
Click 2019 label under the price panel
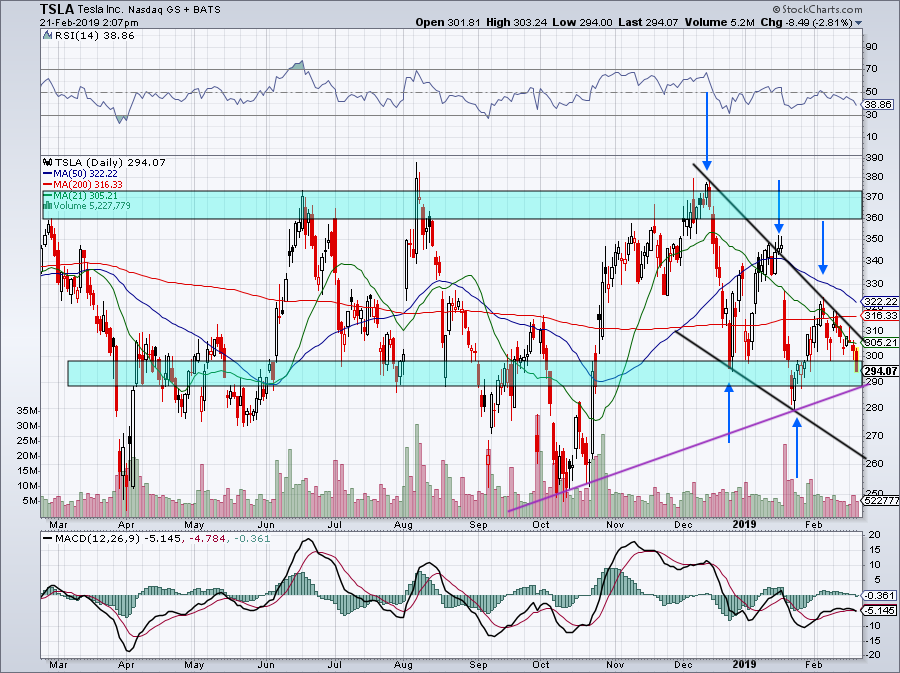tap(744, 524)
